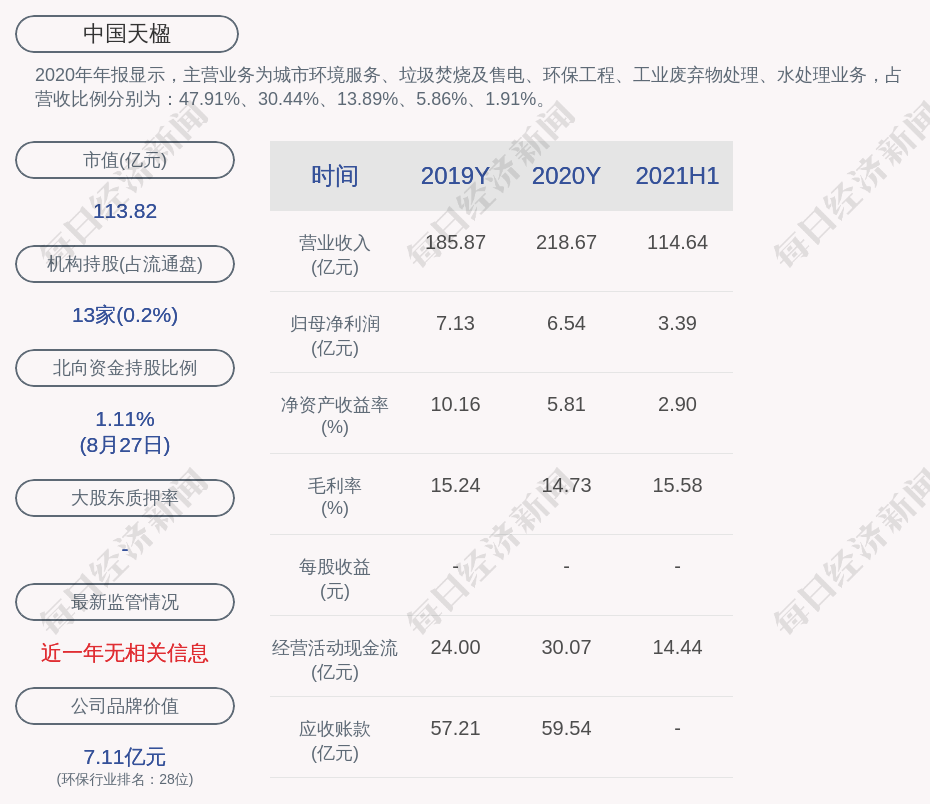
Task: Click the receivables value 57.21
Action: (x=455, y=728)
